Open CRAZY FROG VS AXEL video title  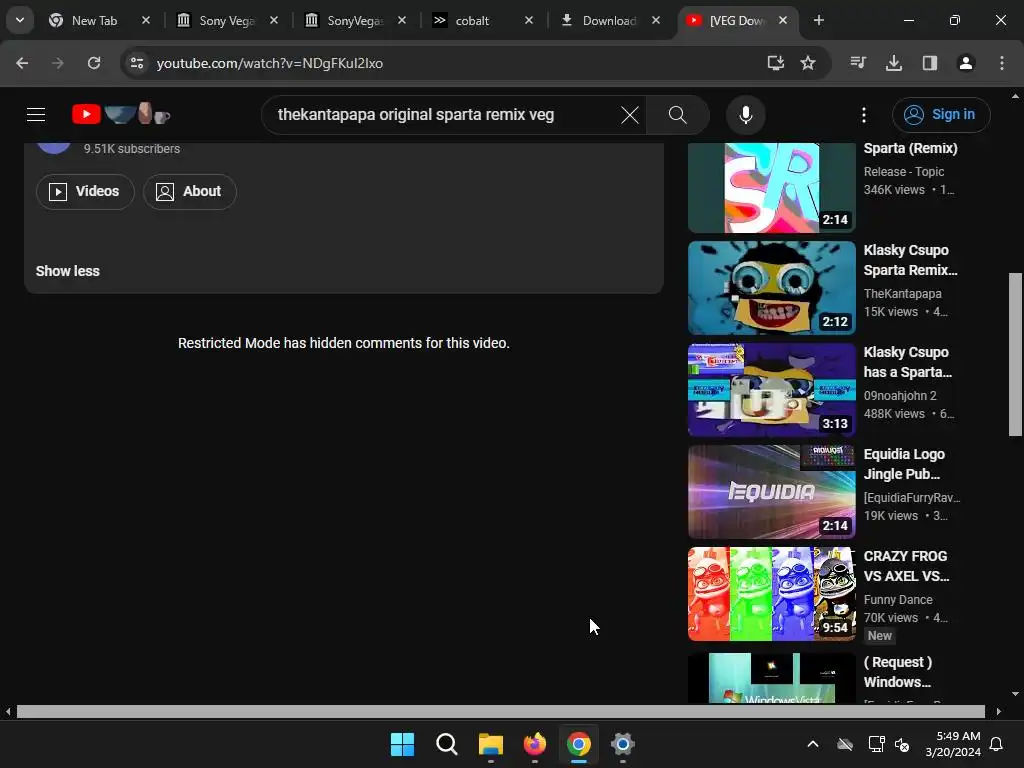[x=906, y=566]
